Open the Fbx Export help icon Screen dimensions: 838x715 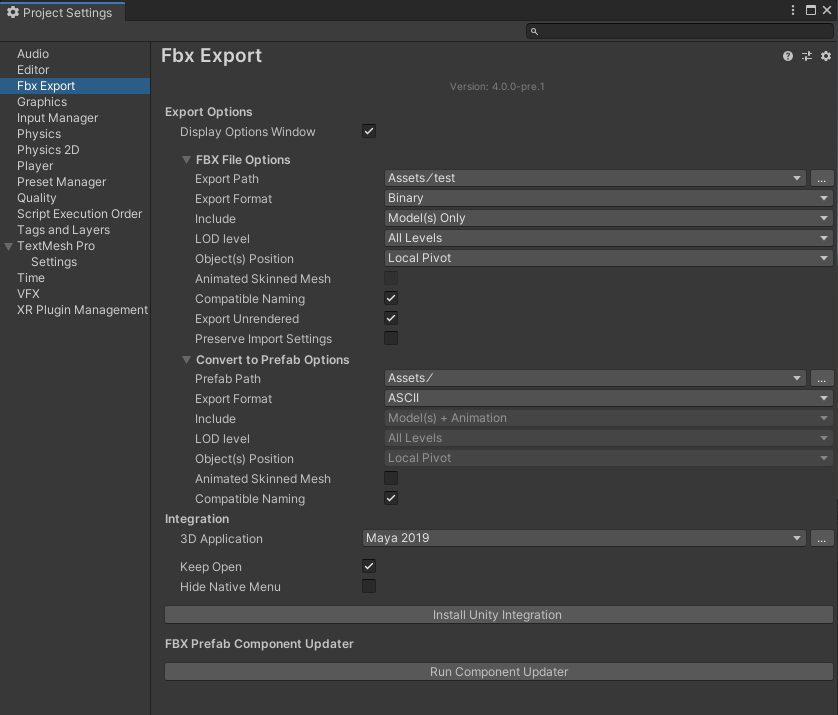(787, 56)
